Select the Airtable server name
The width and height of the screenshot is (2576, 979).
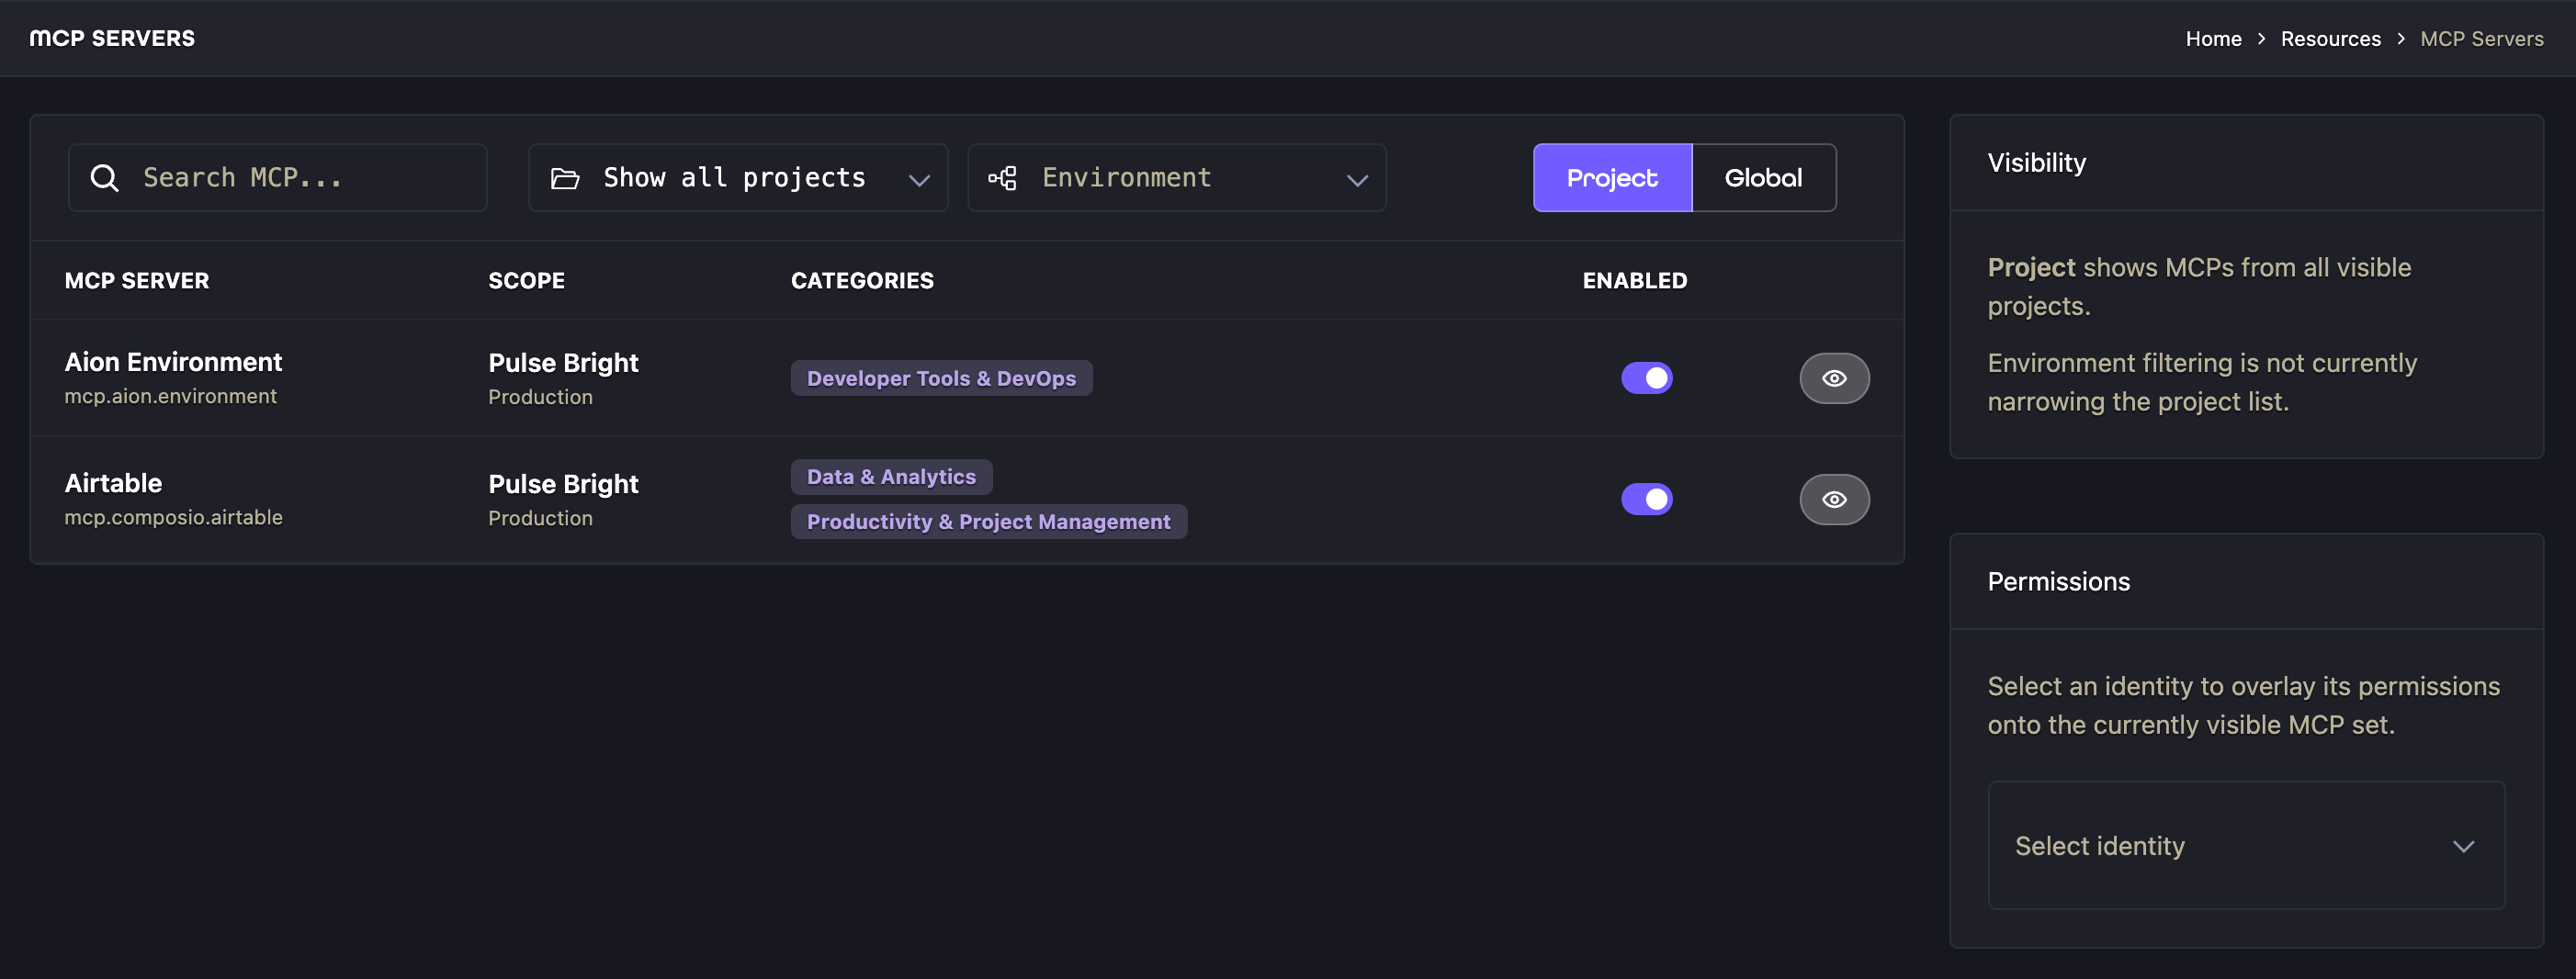click(113, 483)
